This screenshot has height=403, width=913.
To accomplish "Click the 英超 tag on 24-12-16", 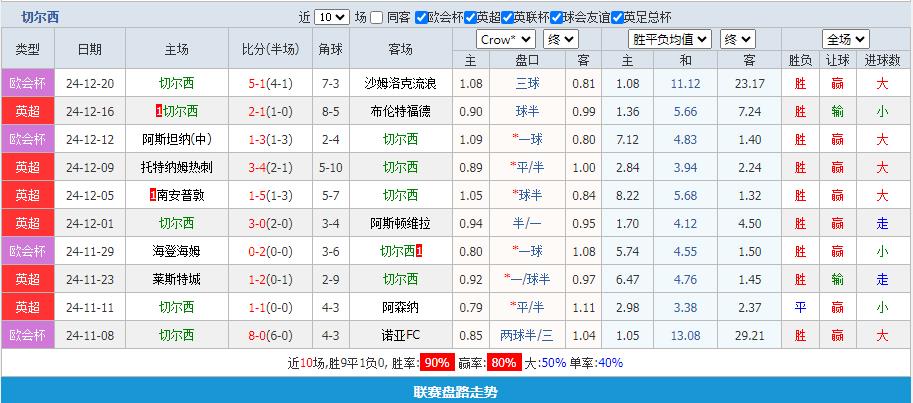I will pyautogui.click(x=27, y=111).
